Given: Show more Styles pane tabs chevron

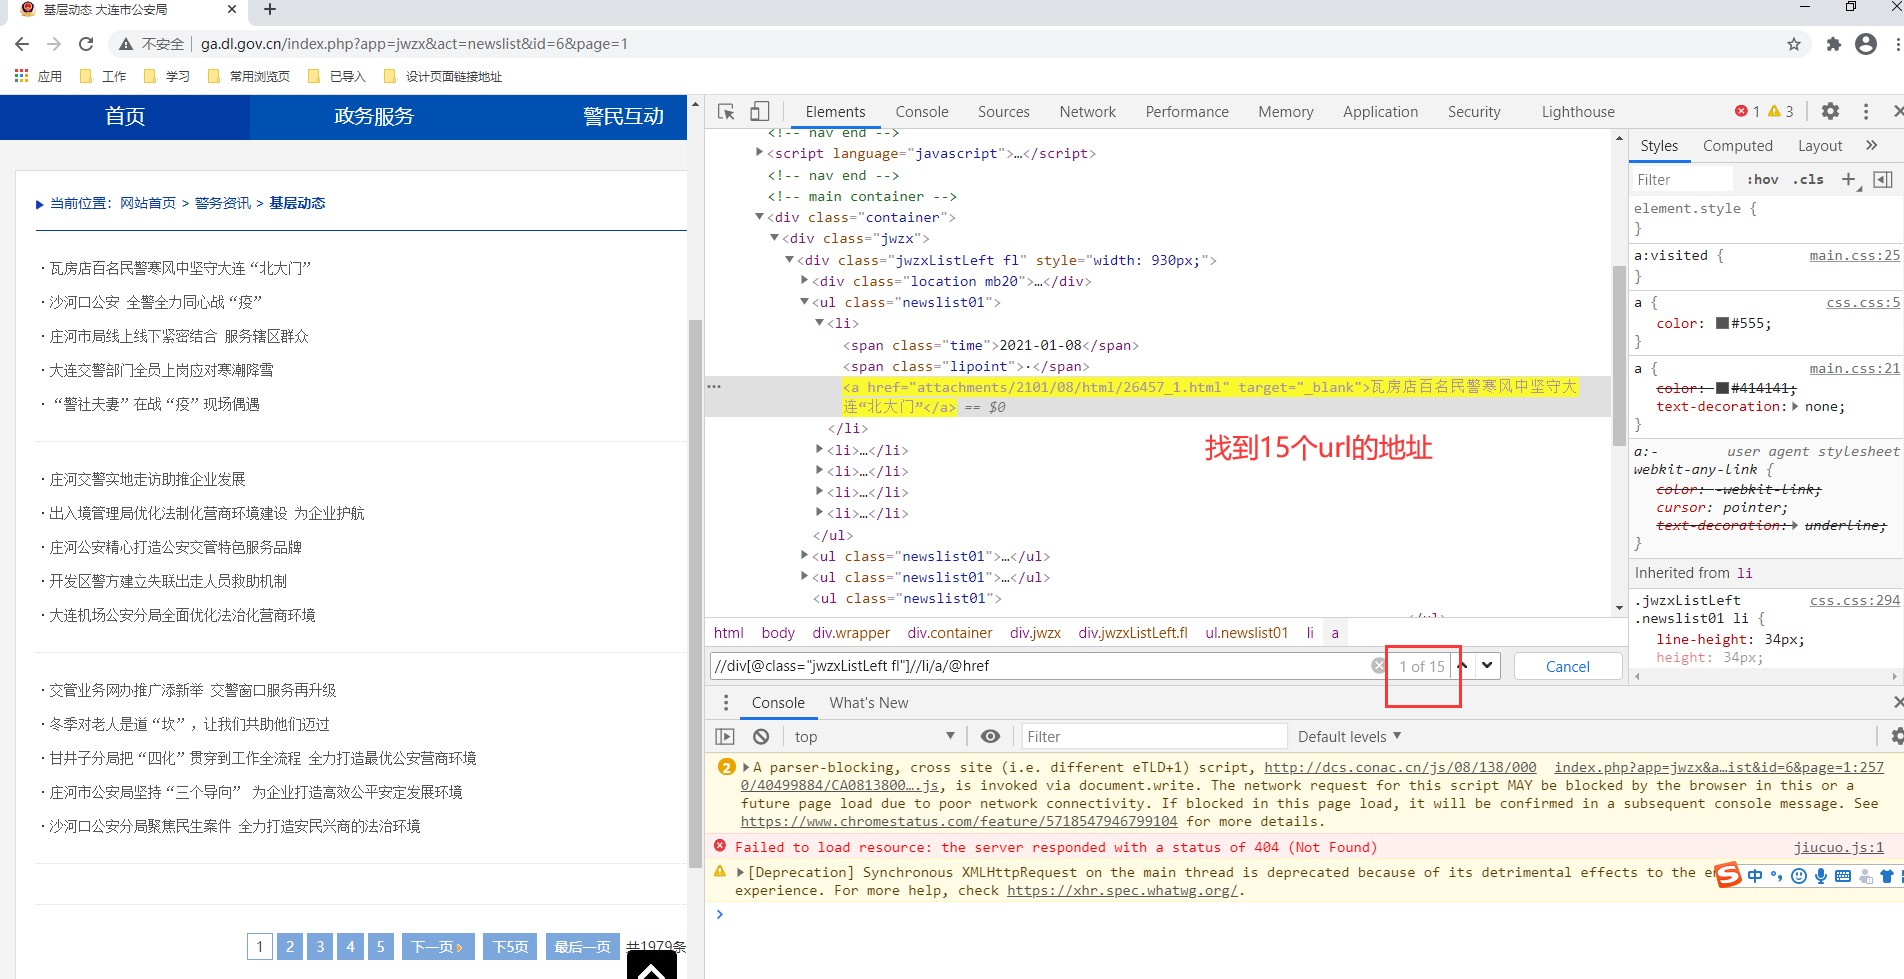Looking at the screenshot, I should [x=1871, y=146].
